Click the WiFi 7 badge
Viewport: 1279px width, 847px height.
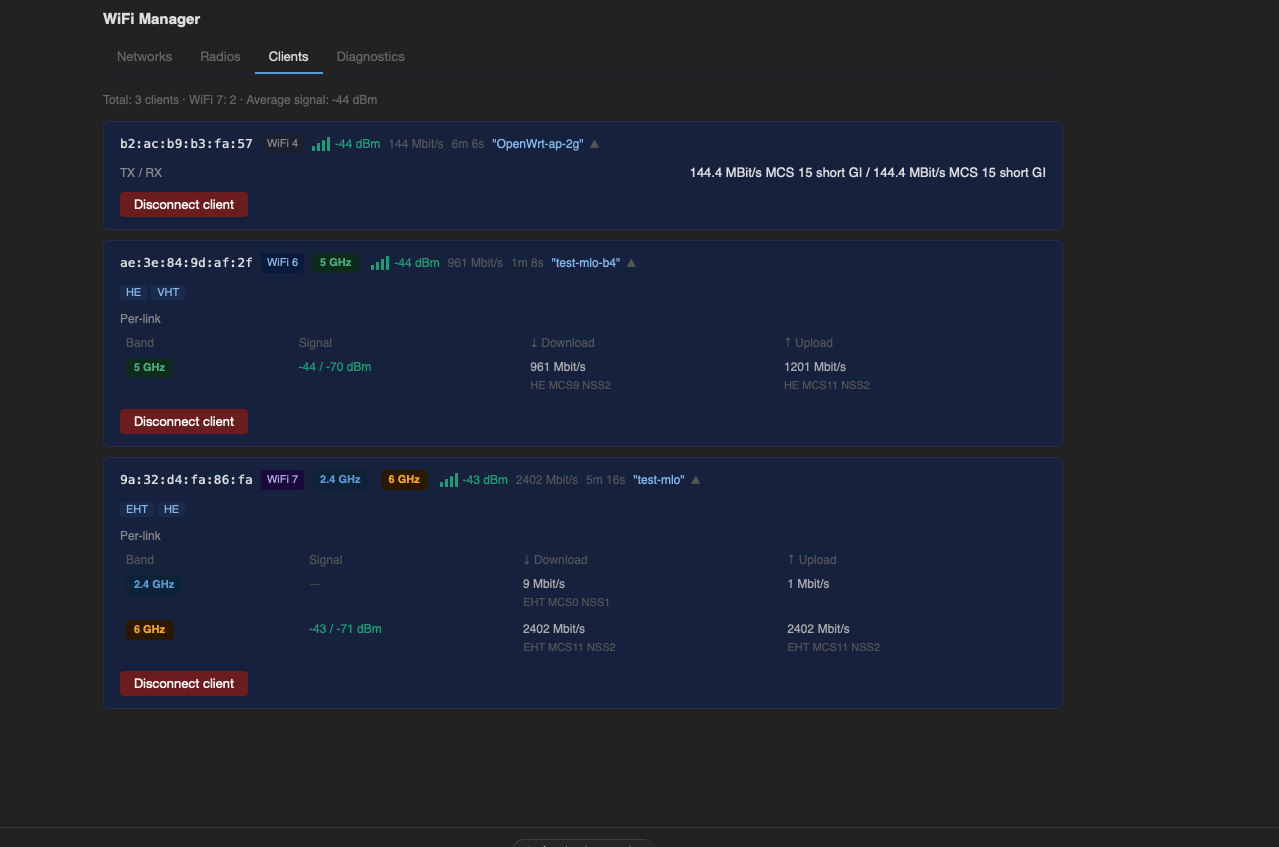point(282,480)
